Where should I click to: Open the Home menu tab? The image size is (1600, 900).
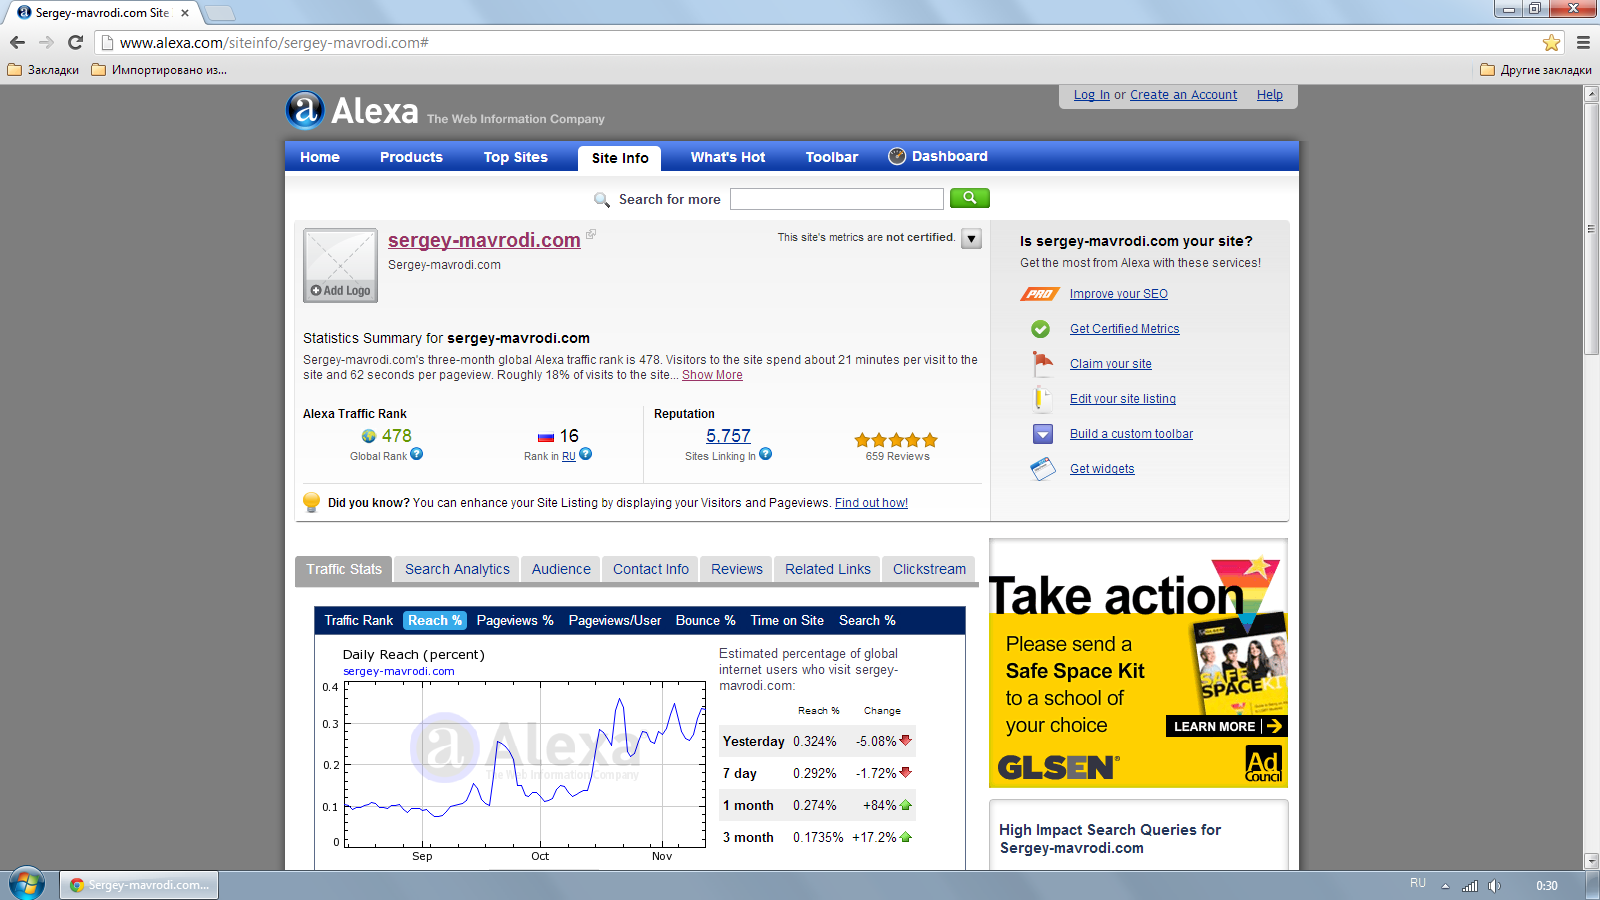click(320, 157)
